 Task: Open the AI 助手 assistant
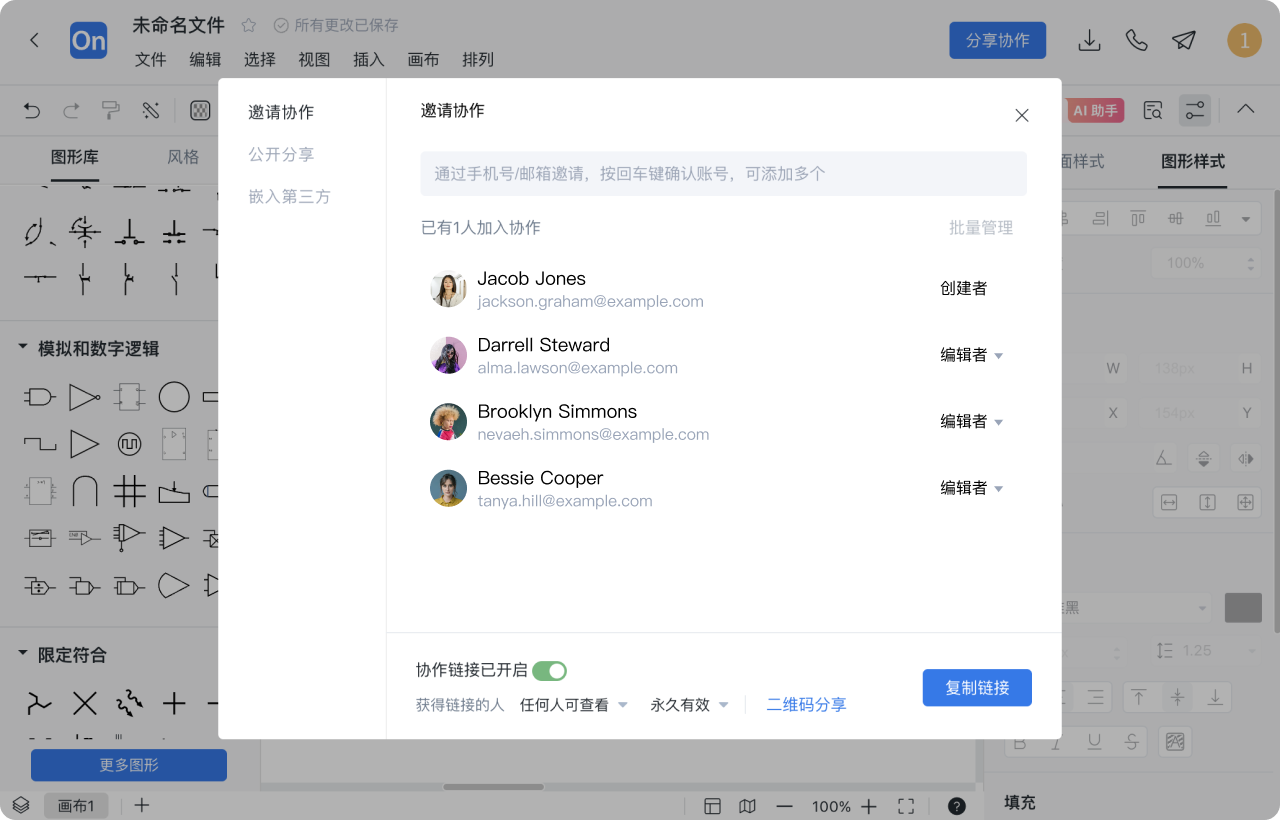(1094, 110)
